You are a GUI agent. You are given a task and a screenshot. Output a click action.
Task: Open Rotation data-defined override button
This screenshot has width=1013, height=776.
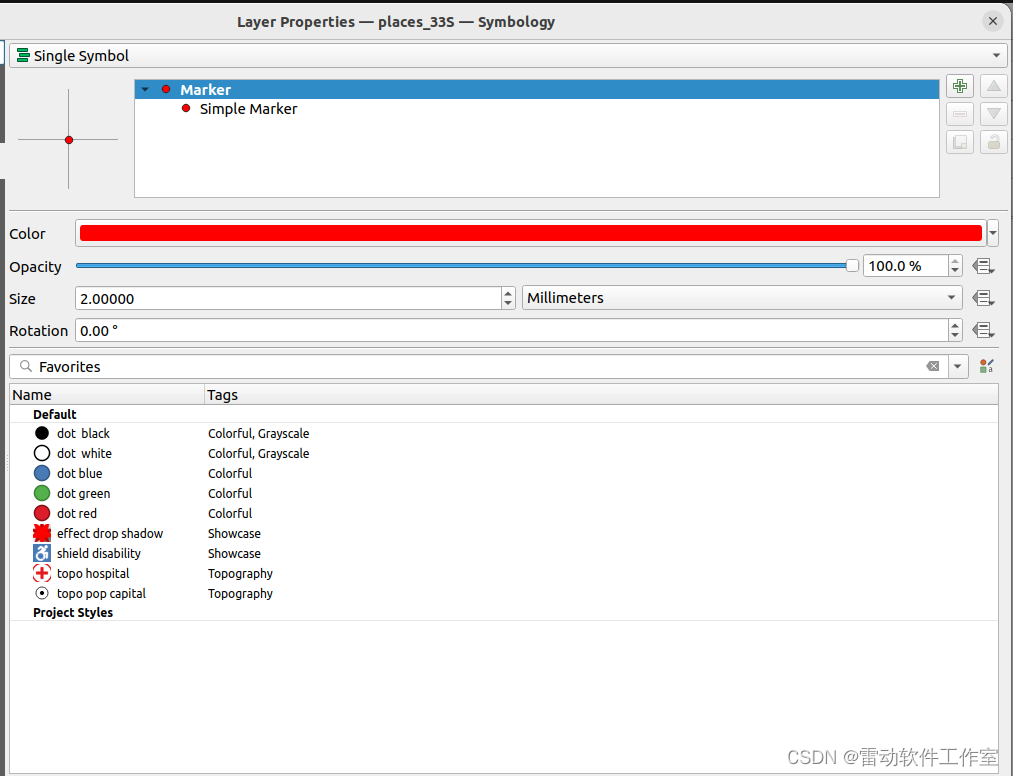(983, 330)
